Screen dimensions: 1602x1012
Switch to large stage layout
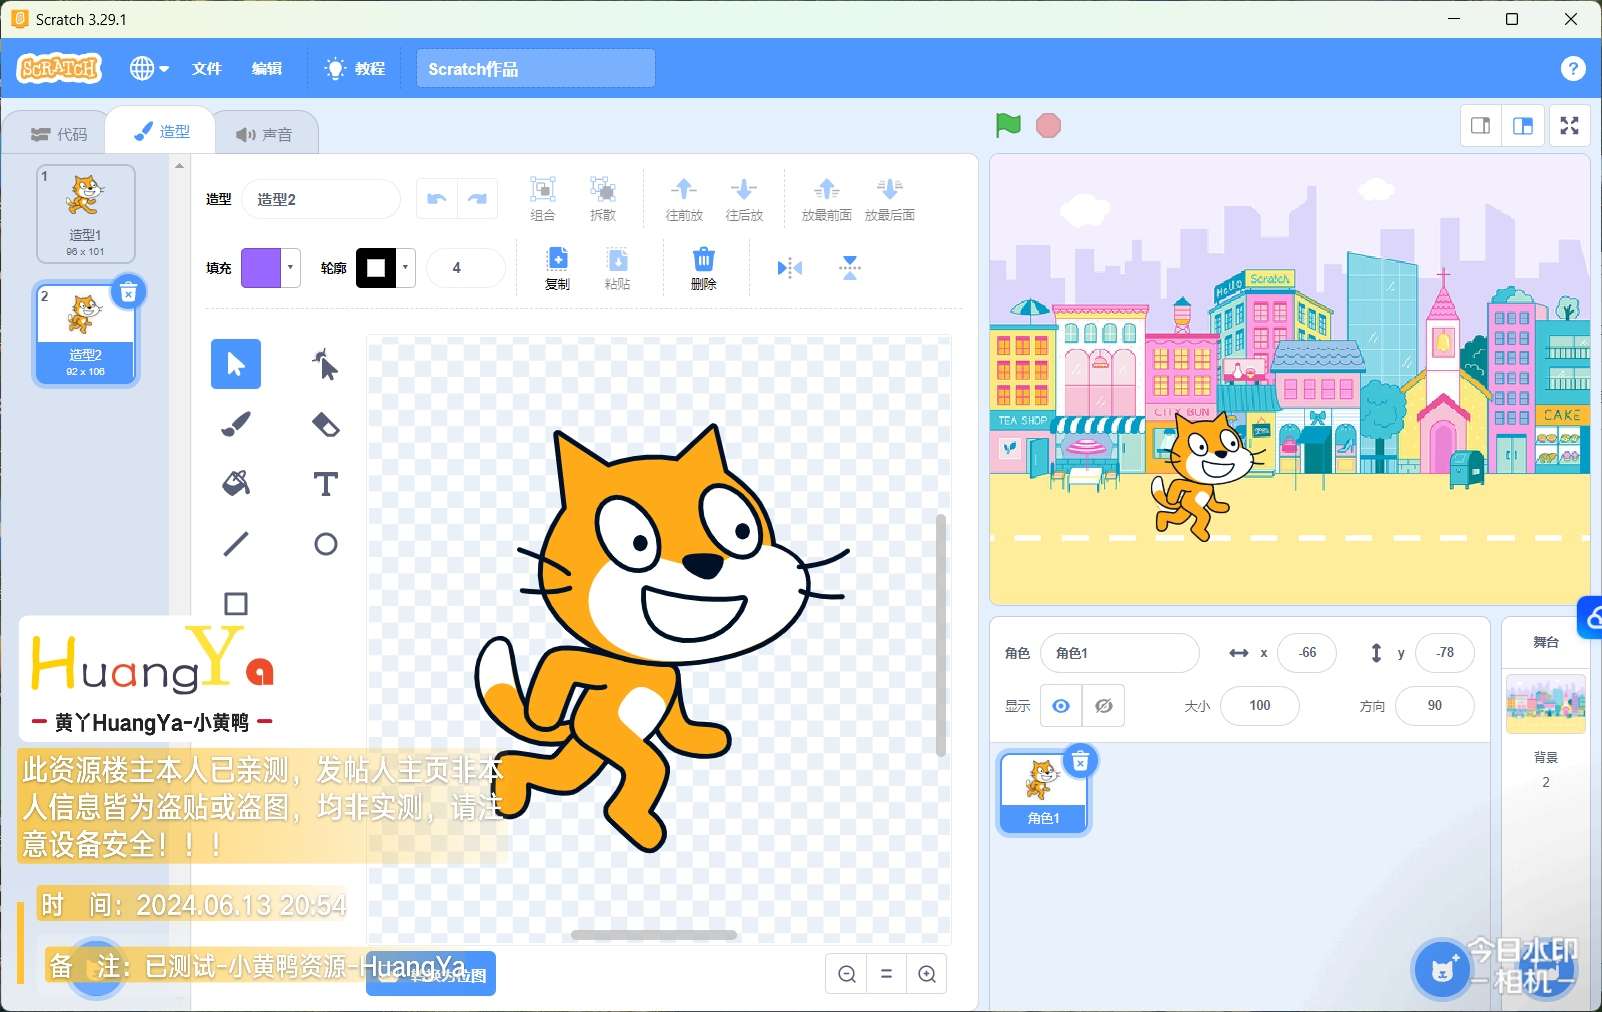1523,126
